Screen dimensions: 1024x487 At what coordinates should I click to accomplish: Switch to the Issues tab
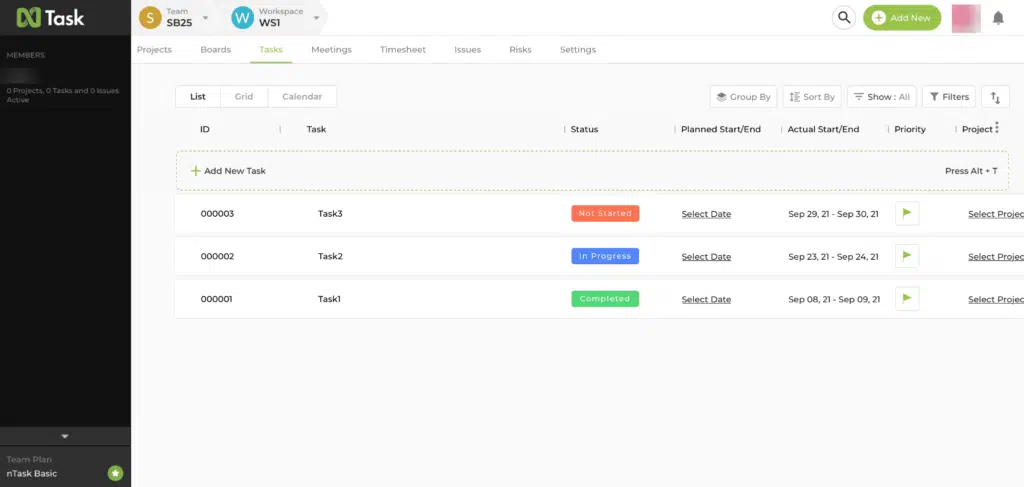[468, 50]
